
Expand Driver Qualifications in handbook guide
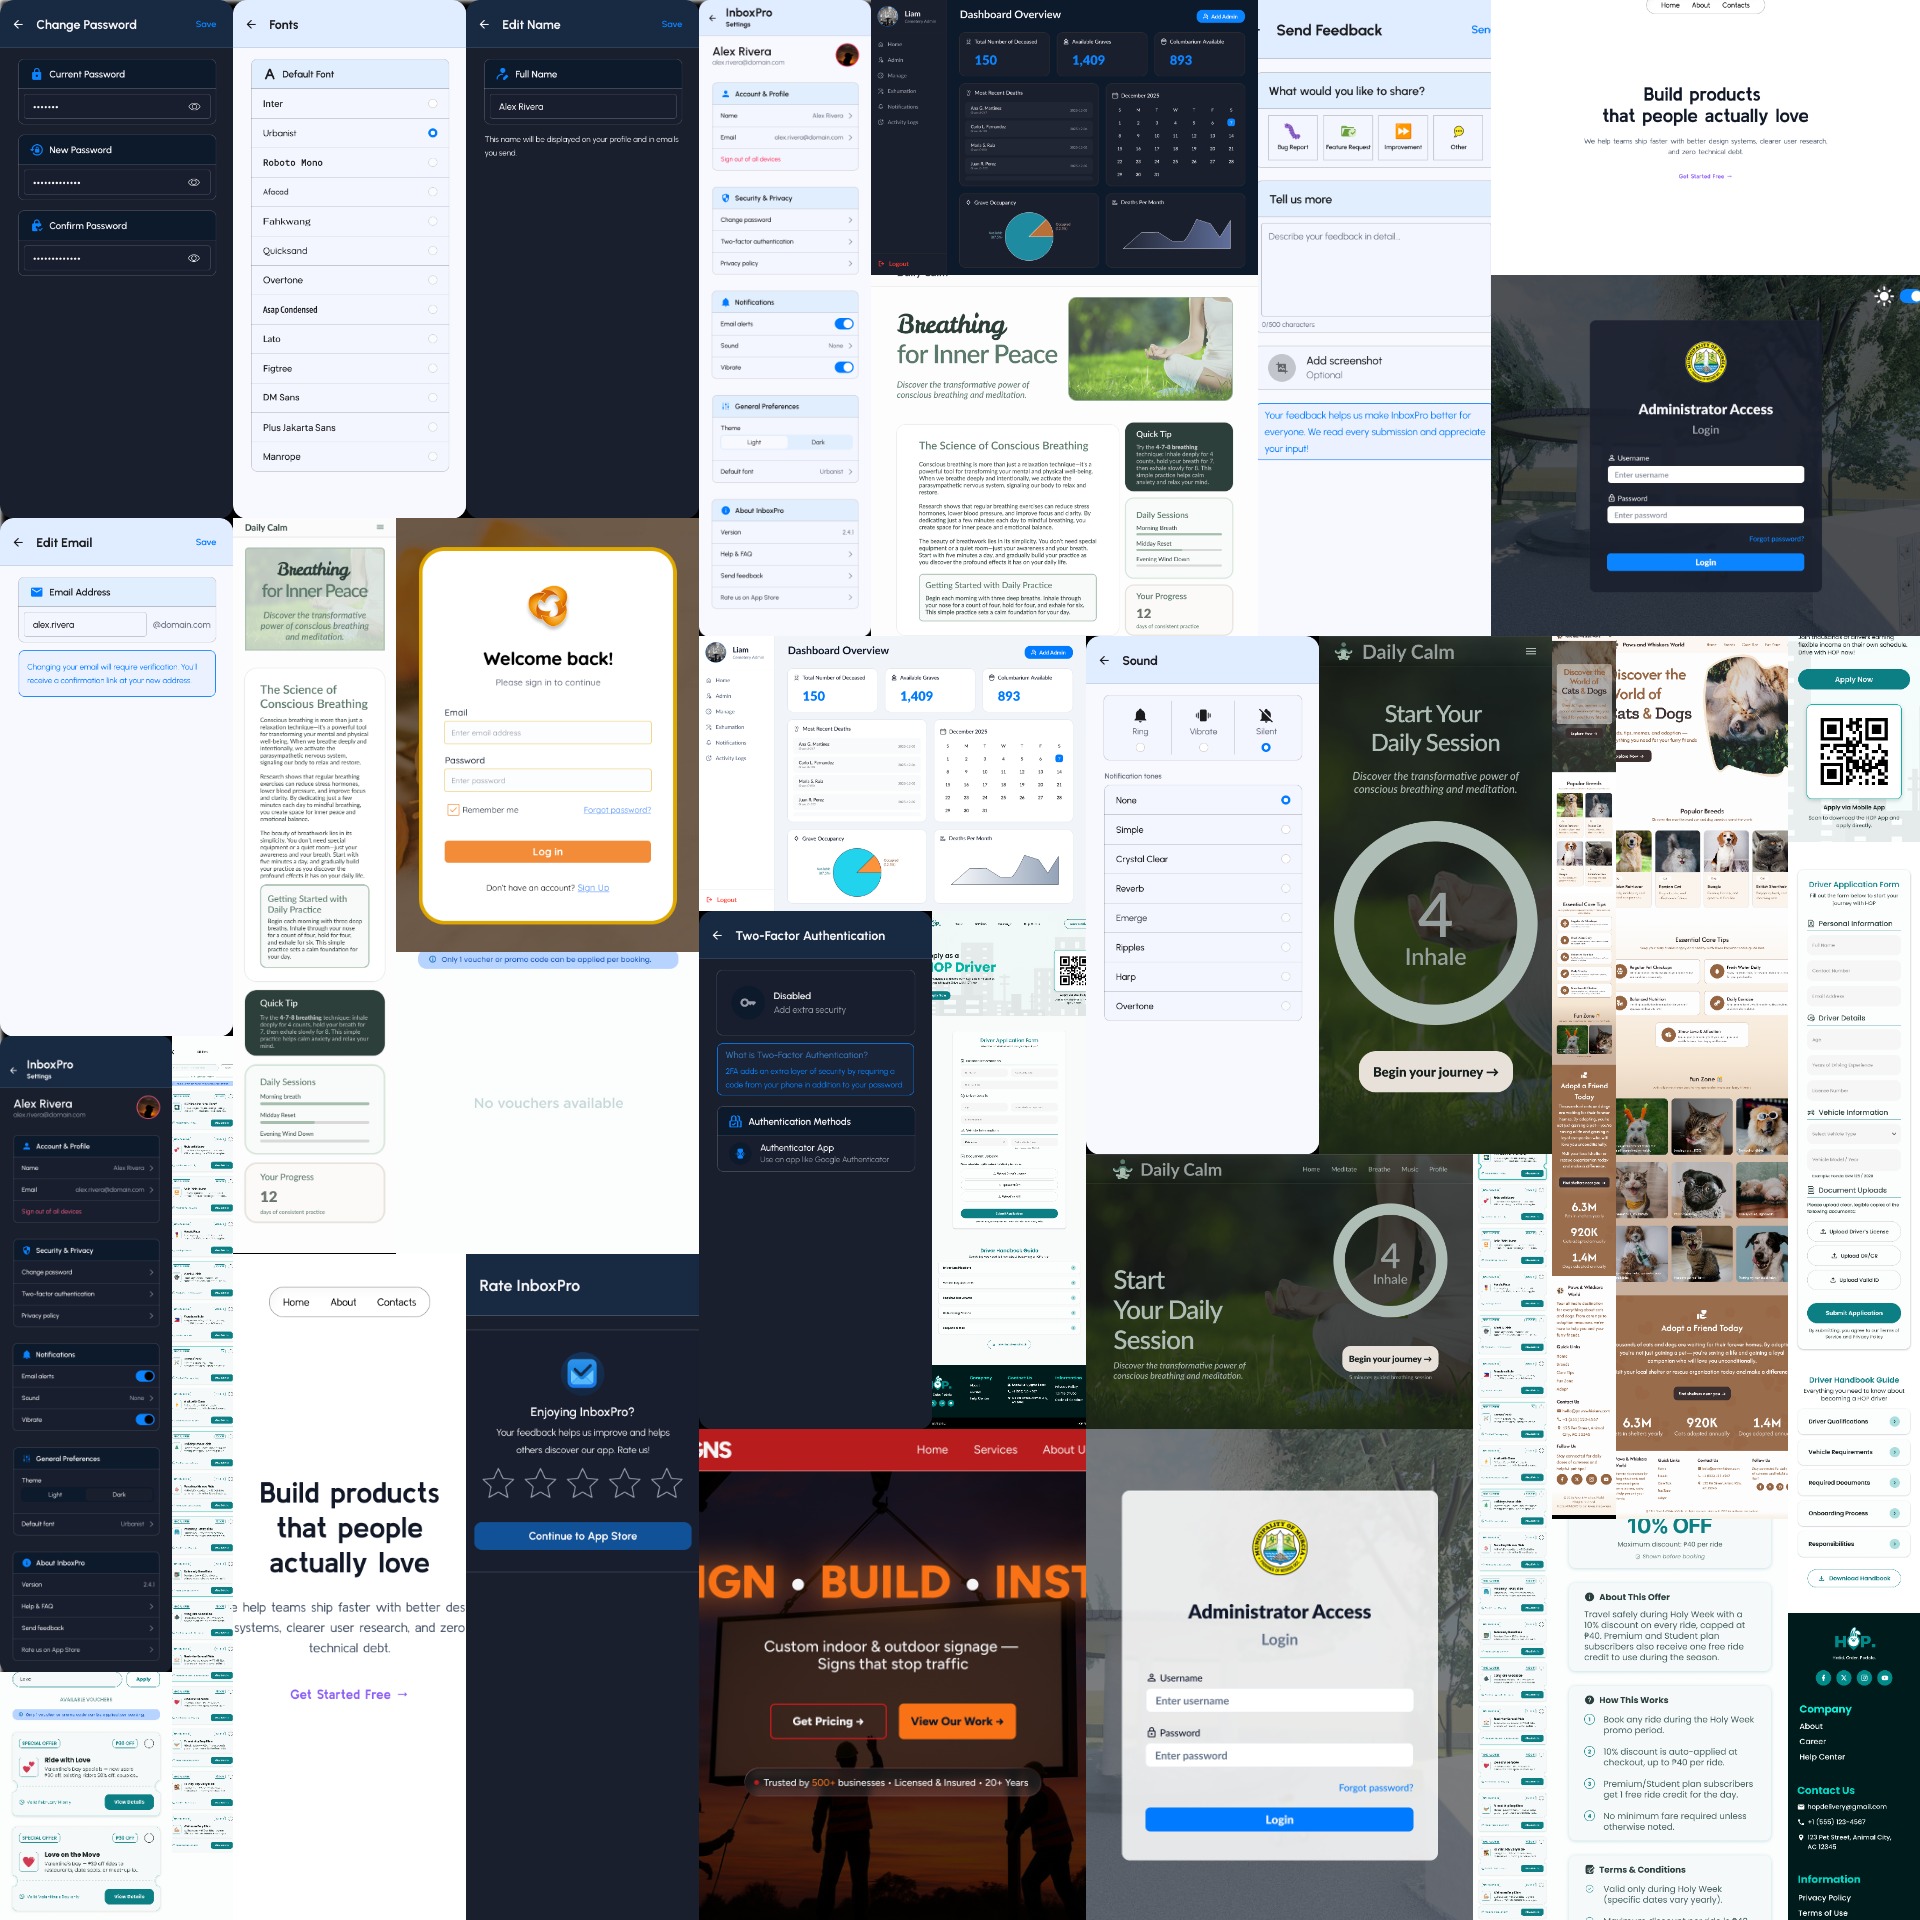pyautogui.click(x=1853, y=1421)
